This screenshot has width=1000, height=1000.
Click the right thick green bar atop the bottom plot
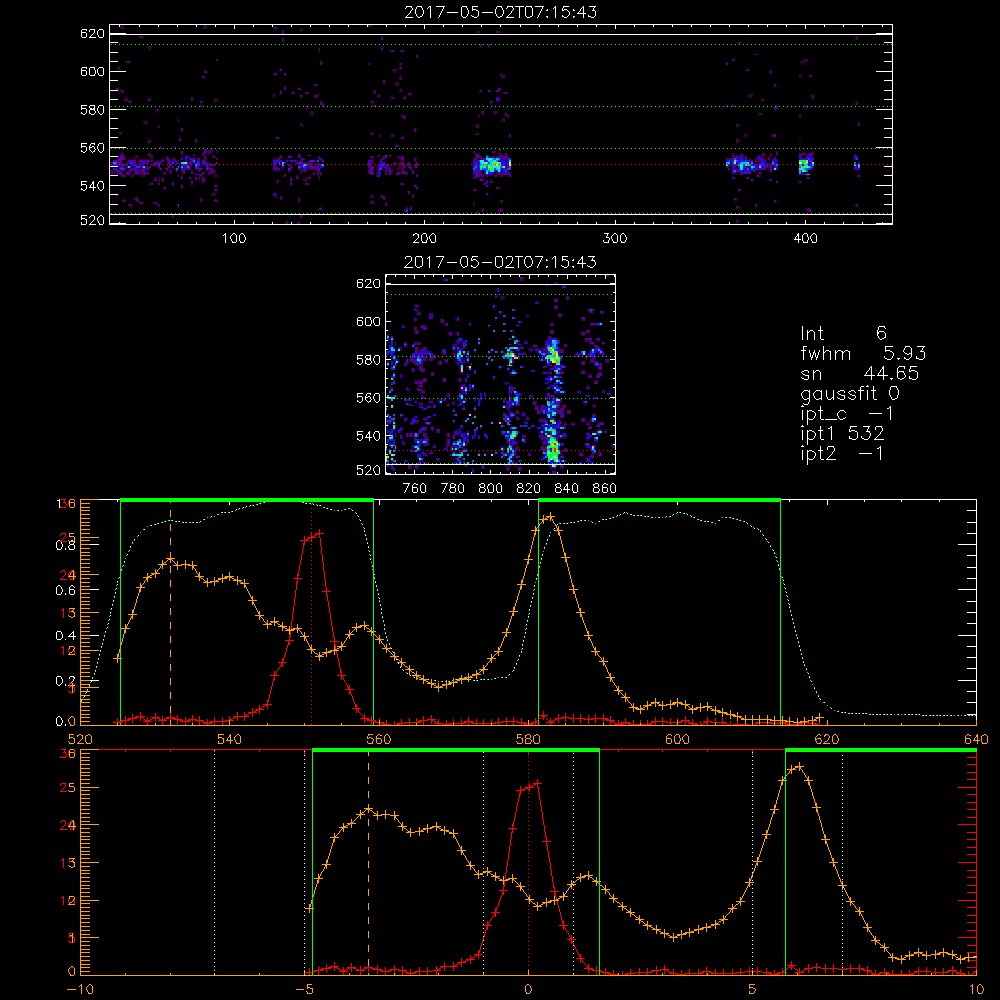[881, 751]
